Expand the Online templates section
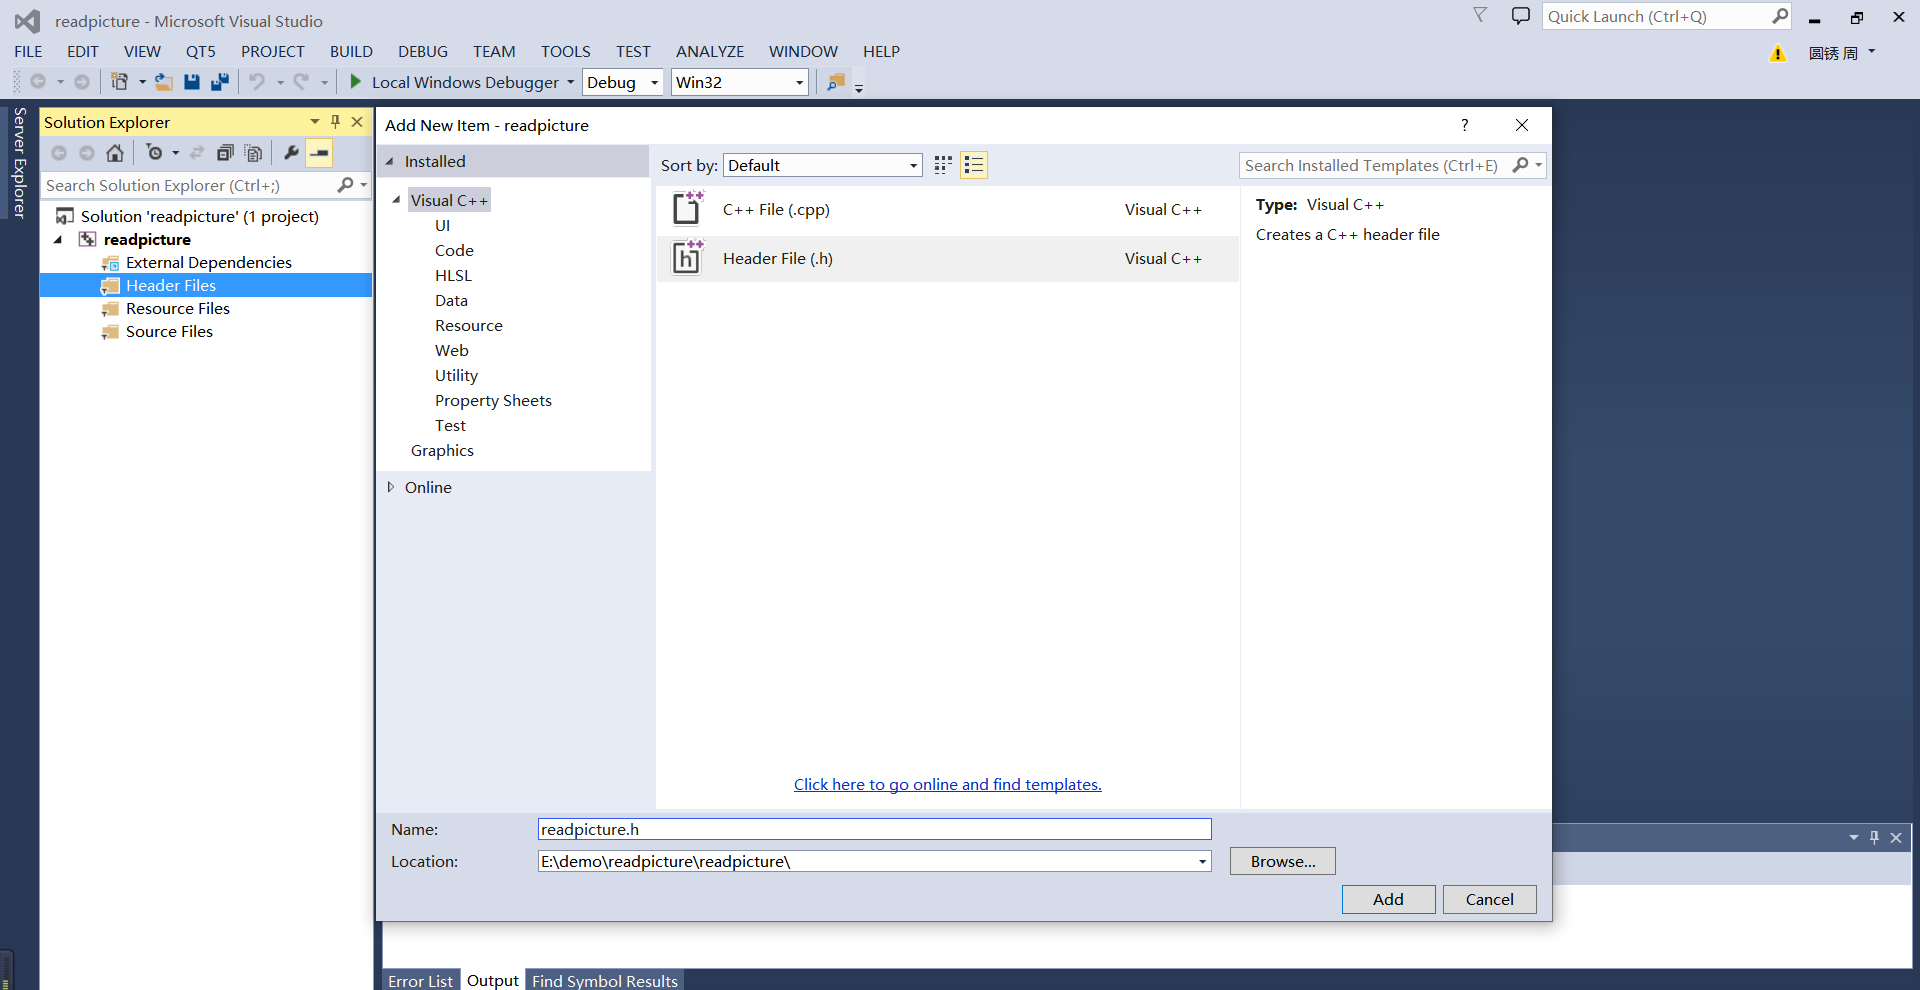 tap(391, 487)
